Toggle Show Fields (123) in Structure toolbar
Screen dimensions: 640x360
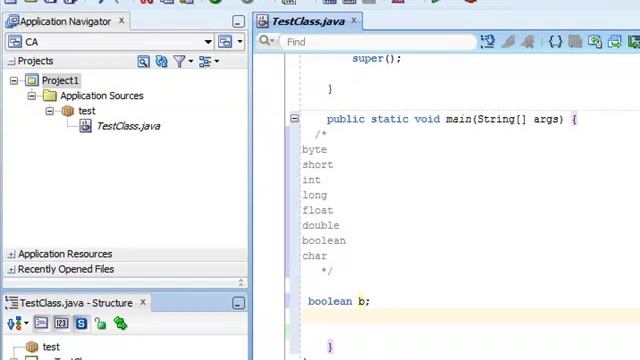point(61,323)
